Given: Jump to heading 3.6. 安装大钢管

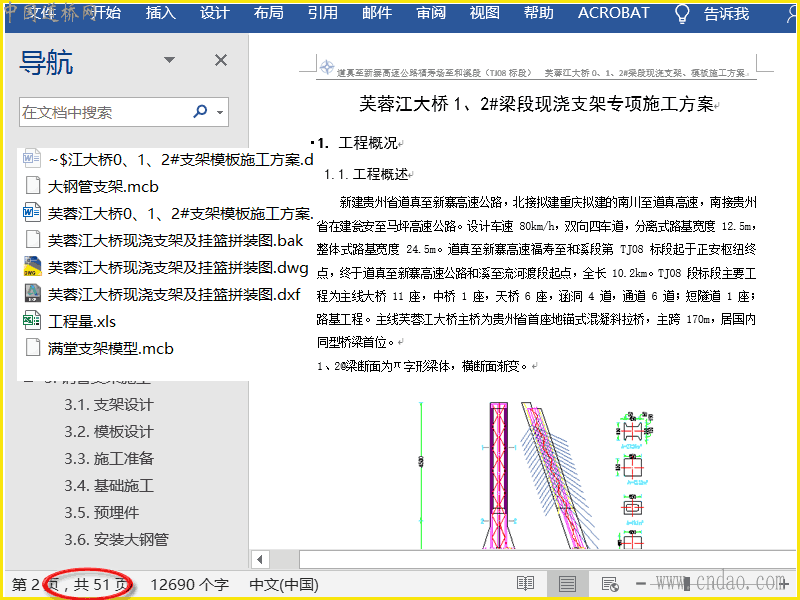Looking at the screenshot, I should tap(116, 540).
